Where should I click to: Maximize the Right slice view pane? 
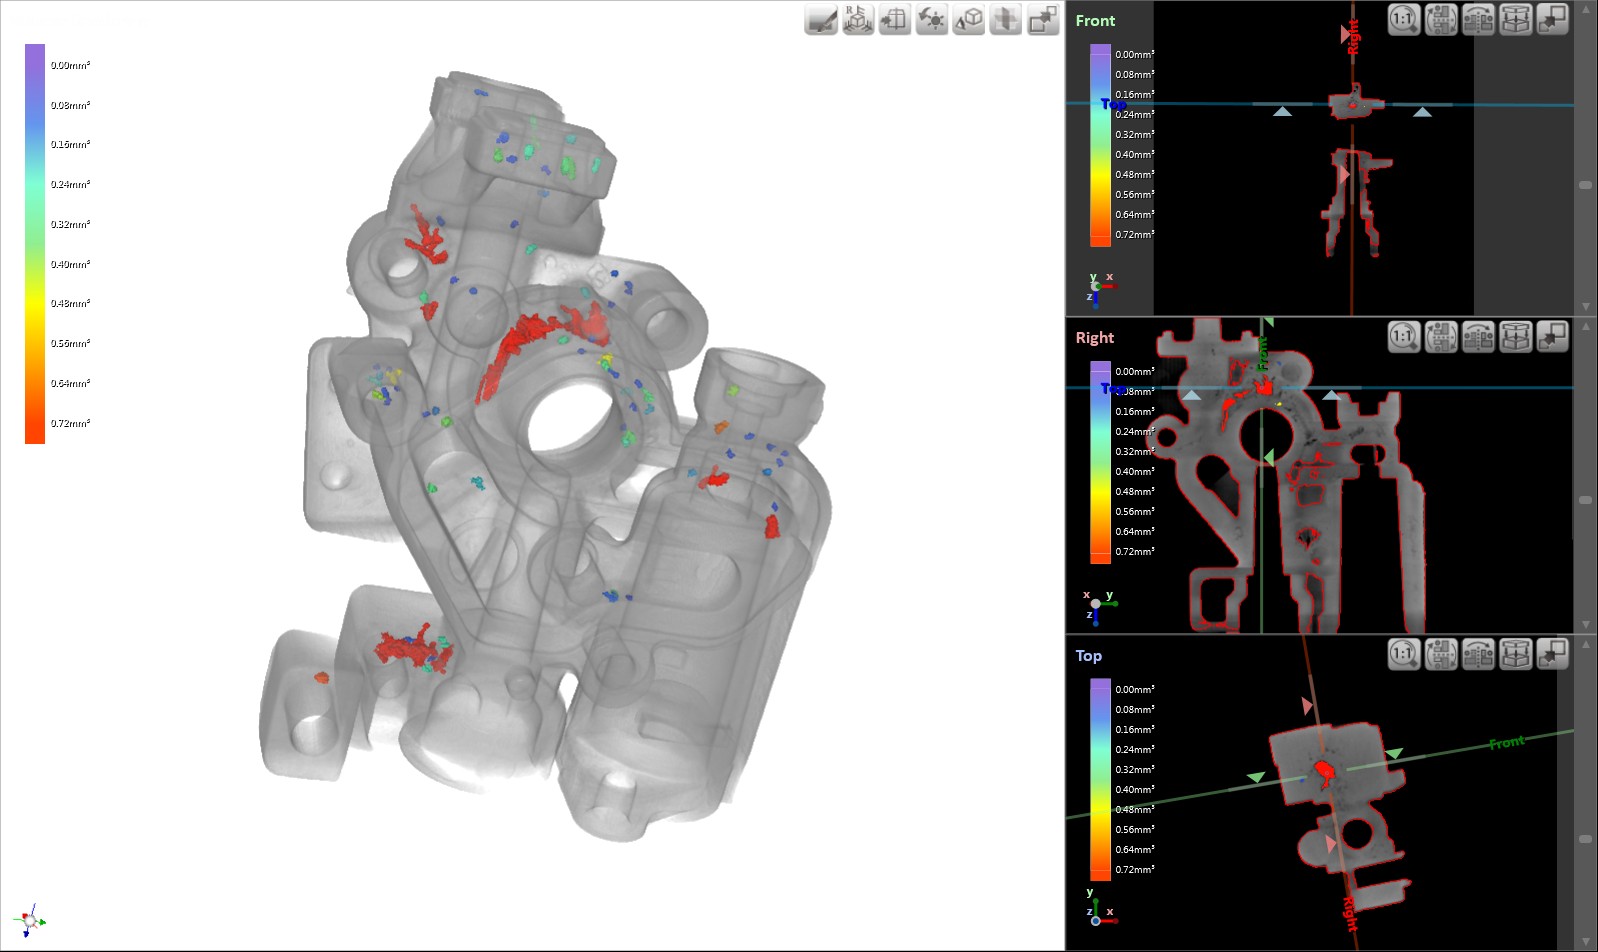pyautogui.click(x=1552, y=337)
